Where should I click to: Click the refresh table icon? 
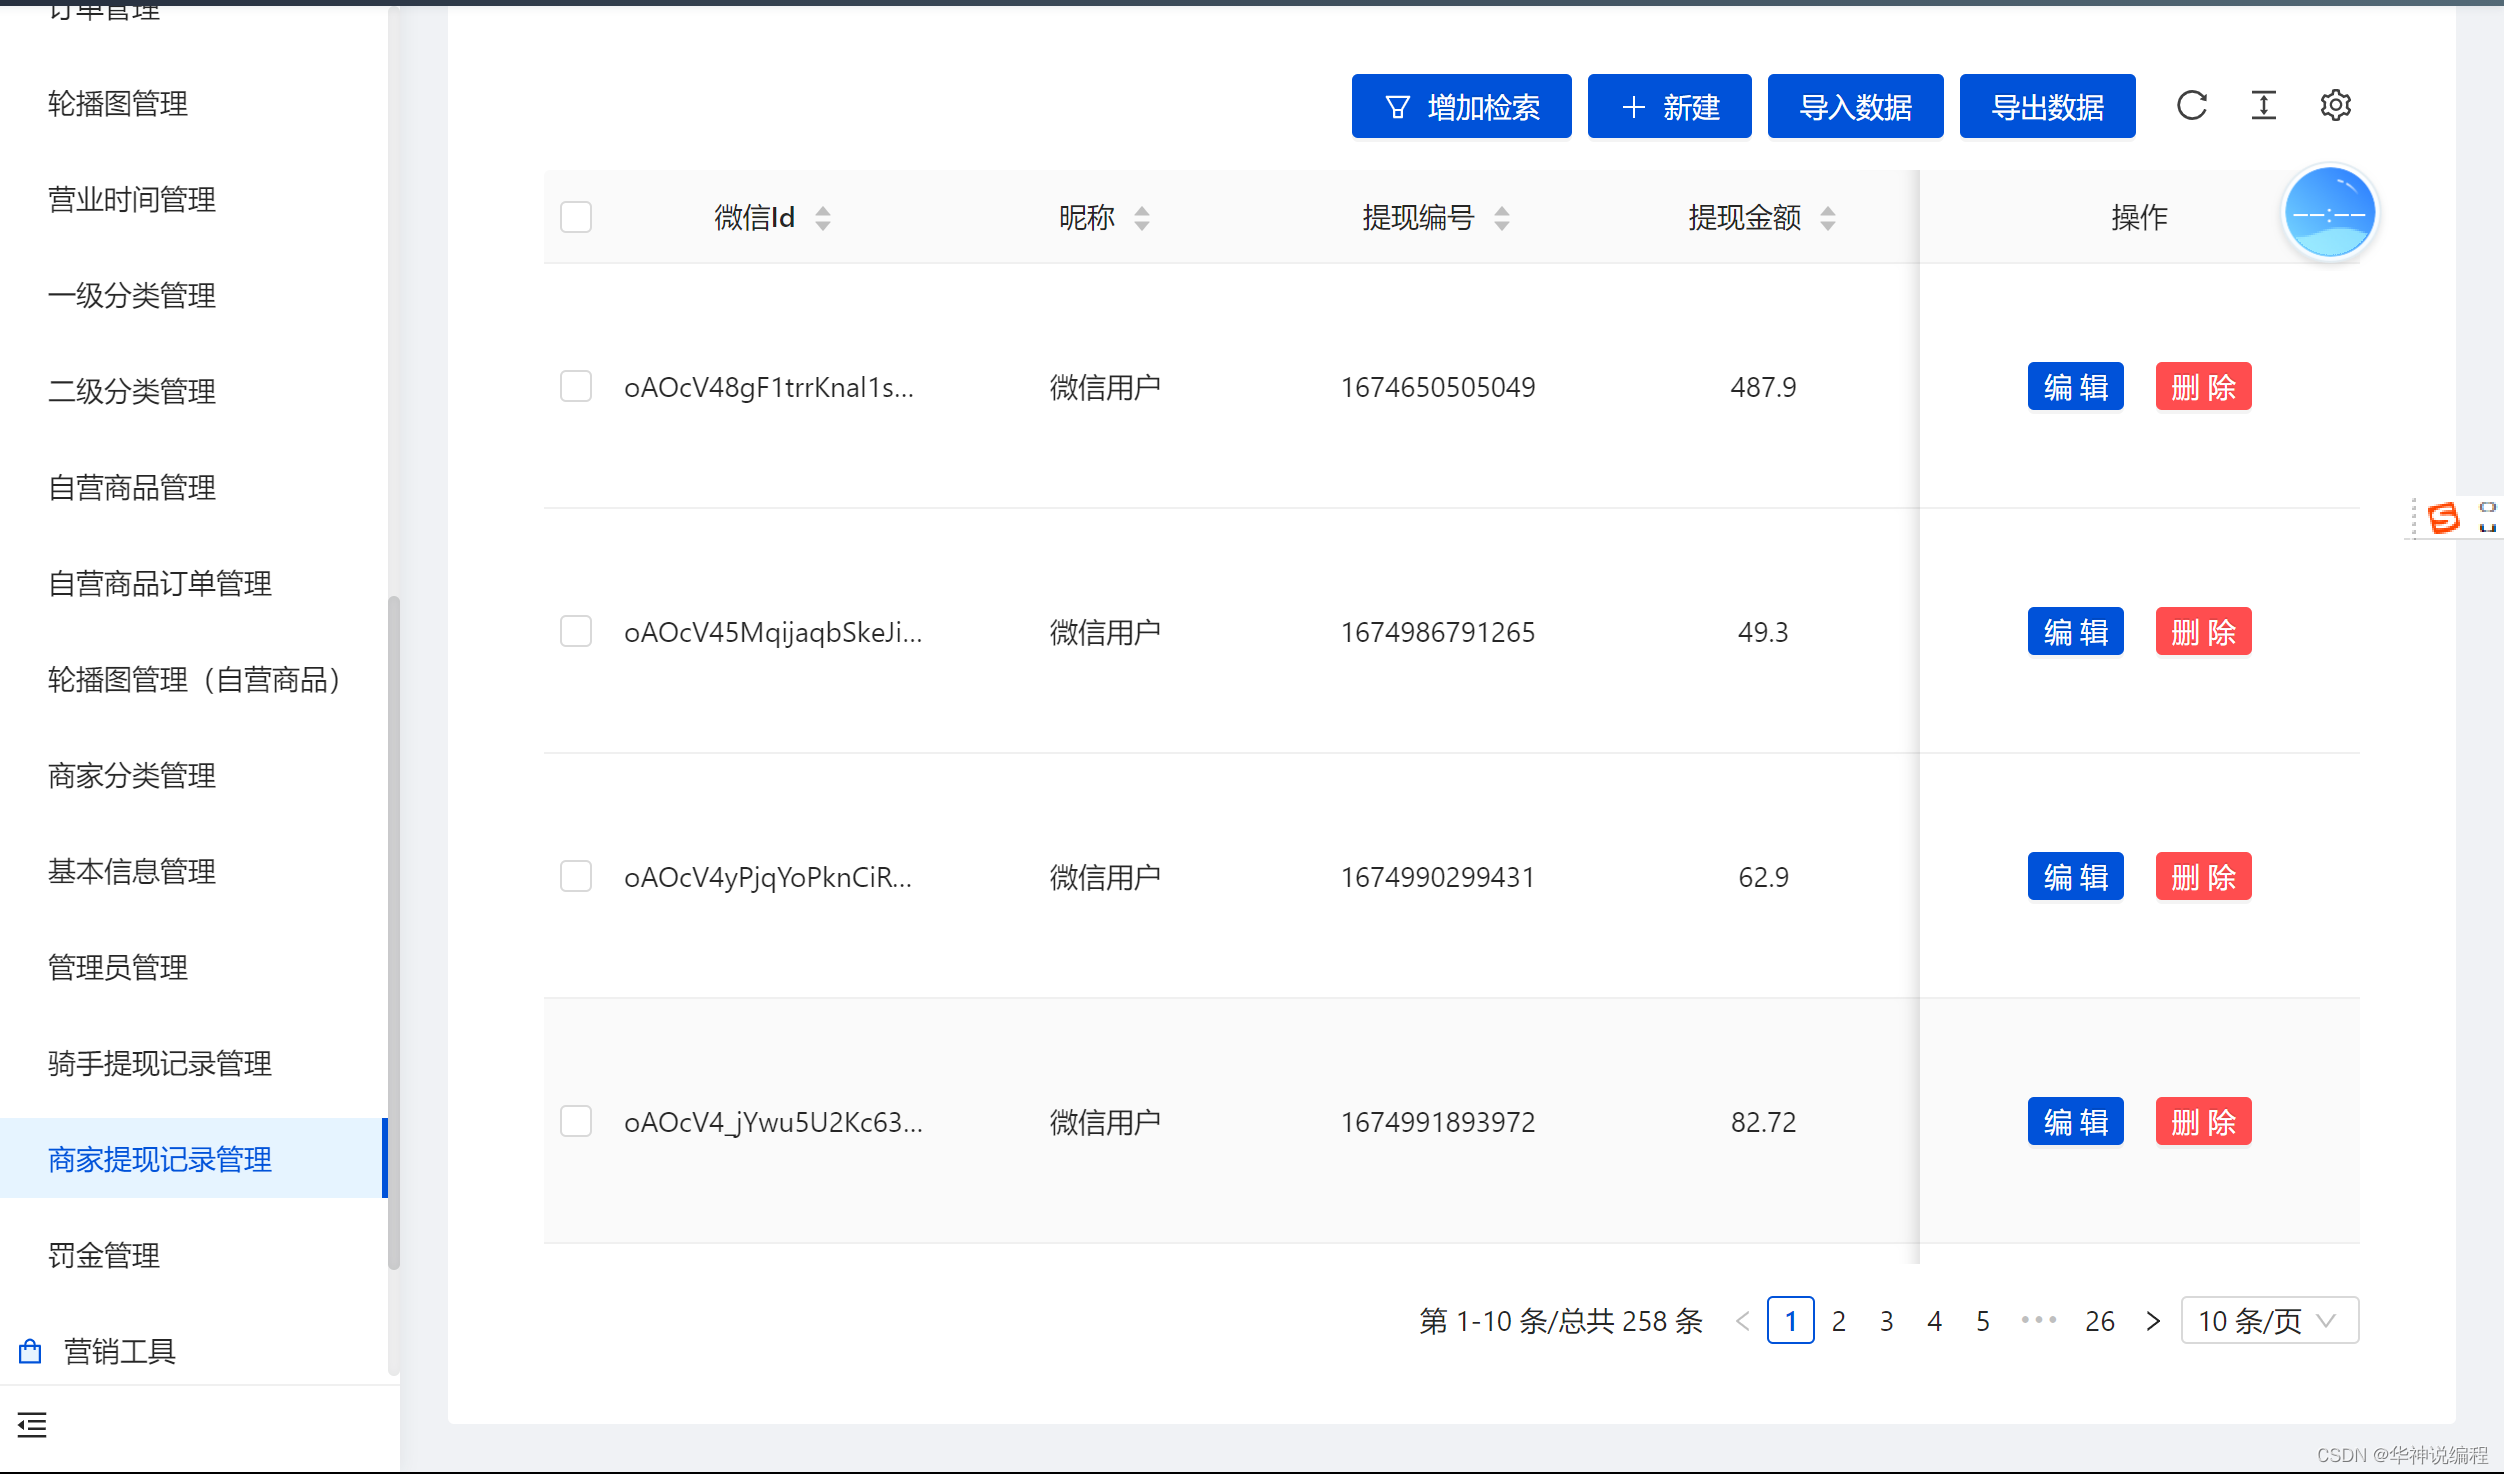pyautogui.click(x=2191, y=105)
